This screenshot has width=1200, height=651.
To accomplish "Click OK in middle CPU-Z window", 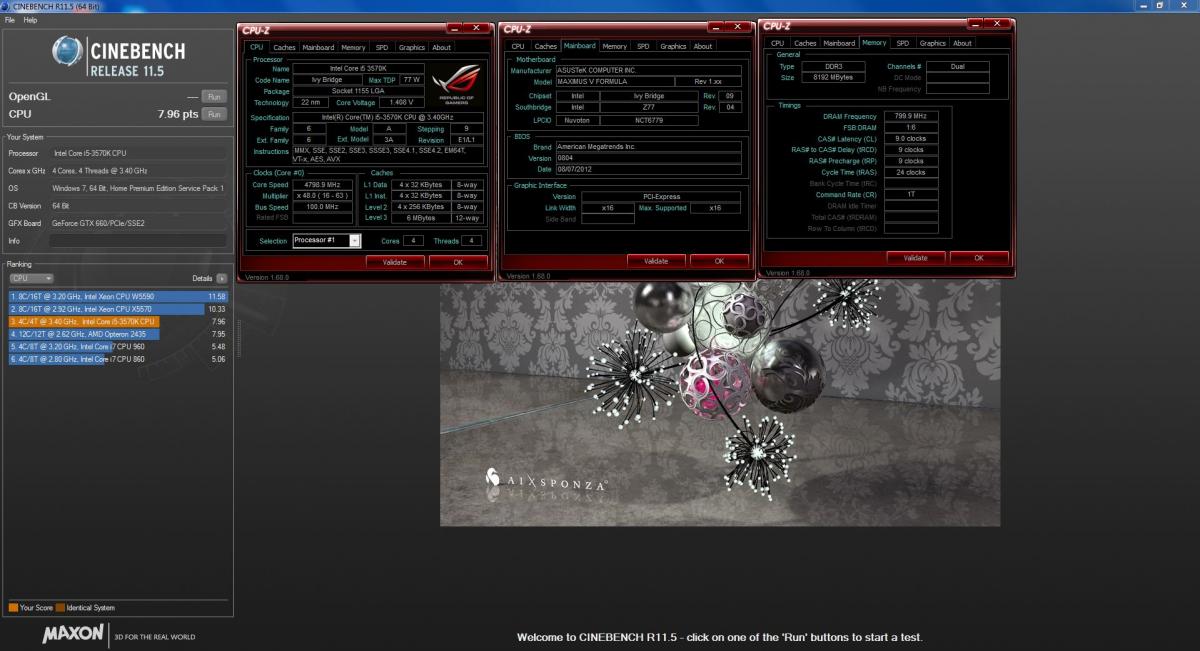I will (x=719, y=260).
